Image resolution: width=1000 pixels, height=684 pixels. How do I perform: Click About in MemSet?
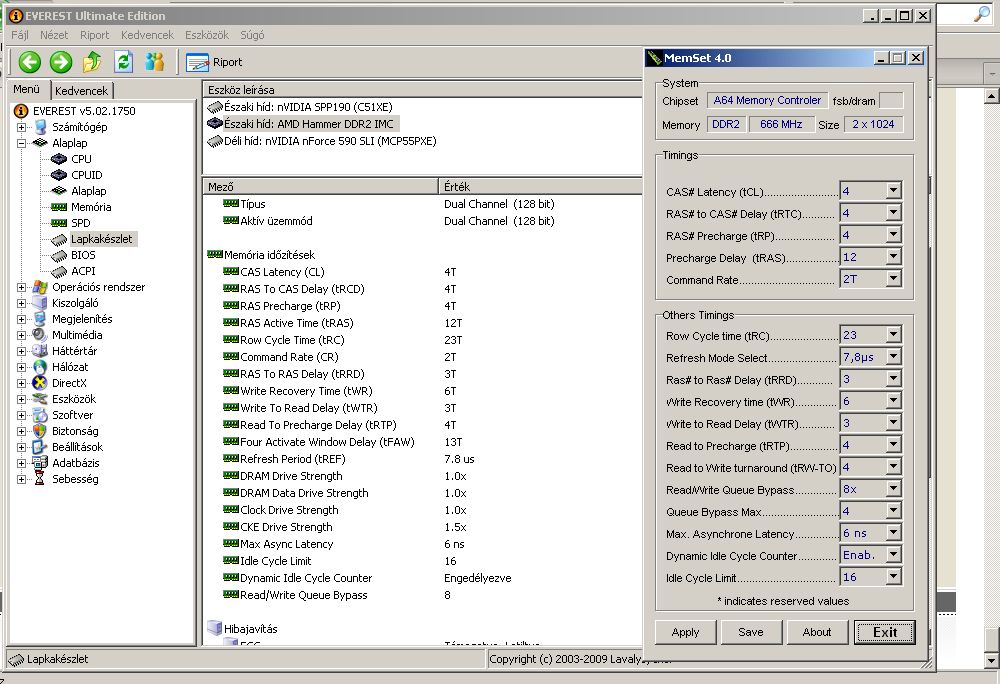[x=817, y=632]
